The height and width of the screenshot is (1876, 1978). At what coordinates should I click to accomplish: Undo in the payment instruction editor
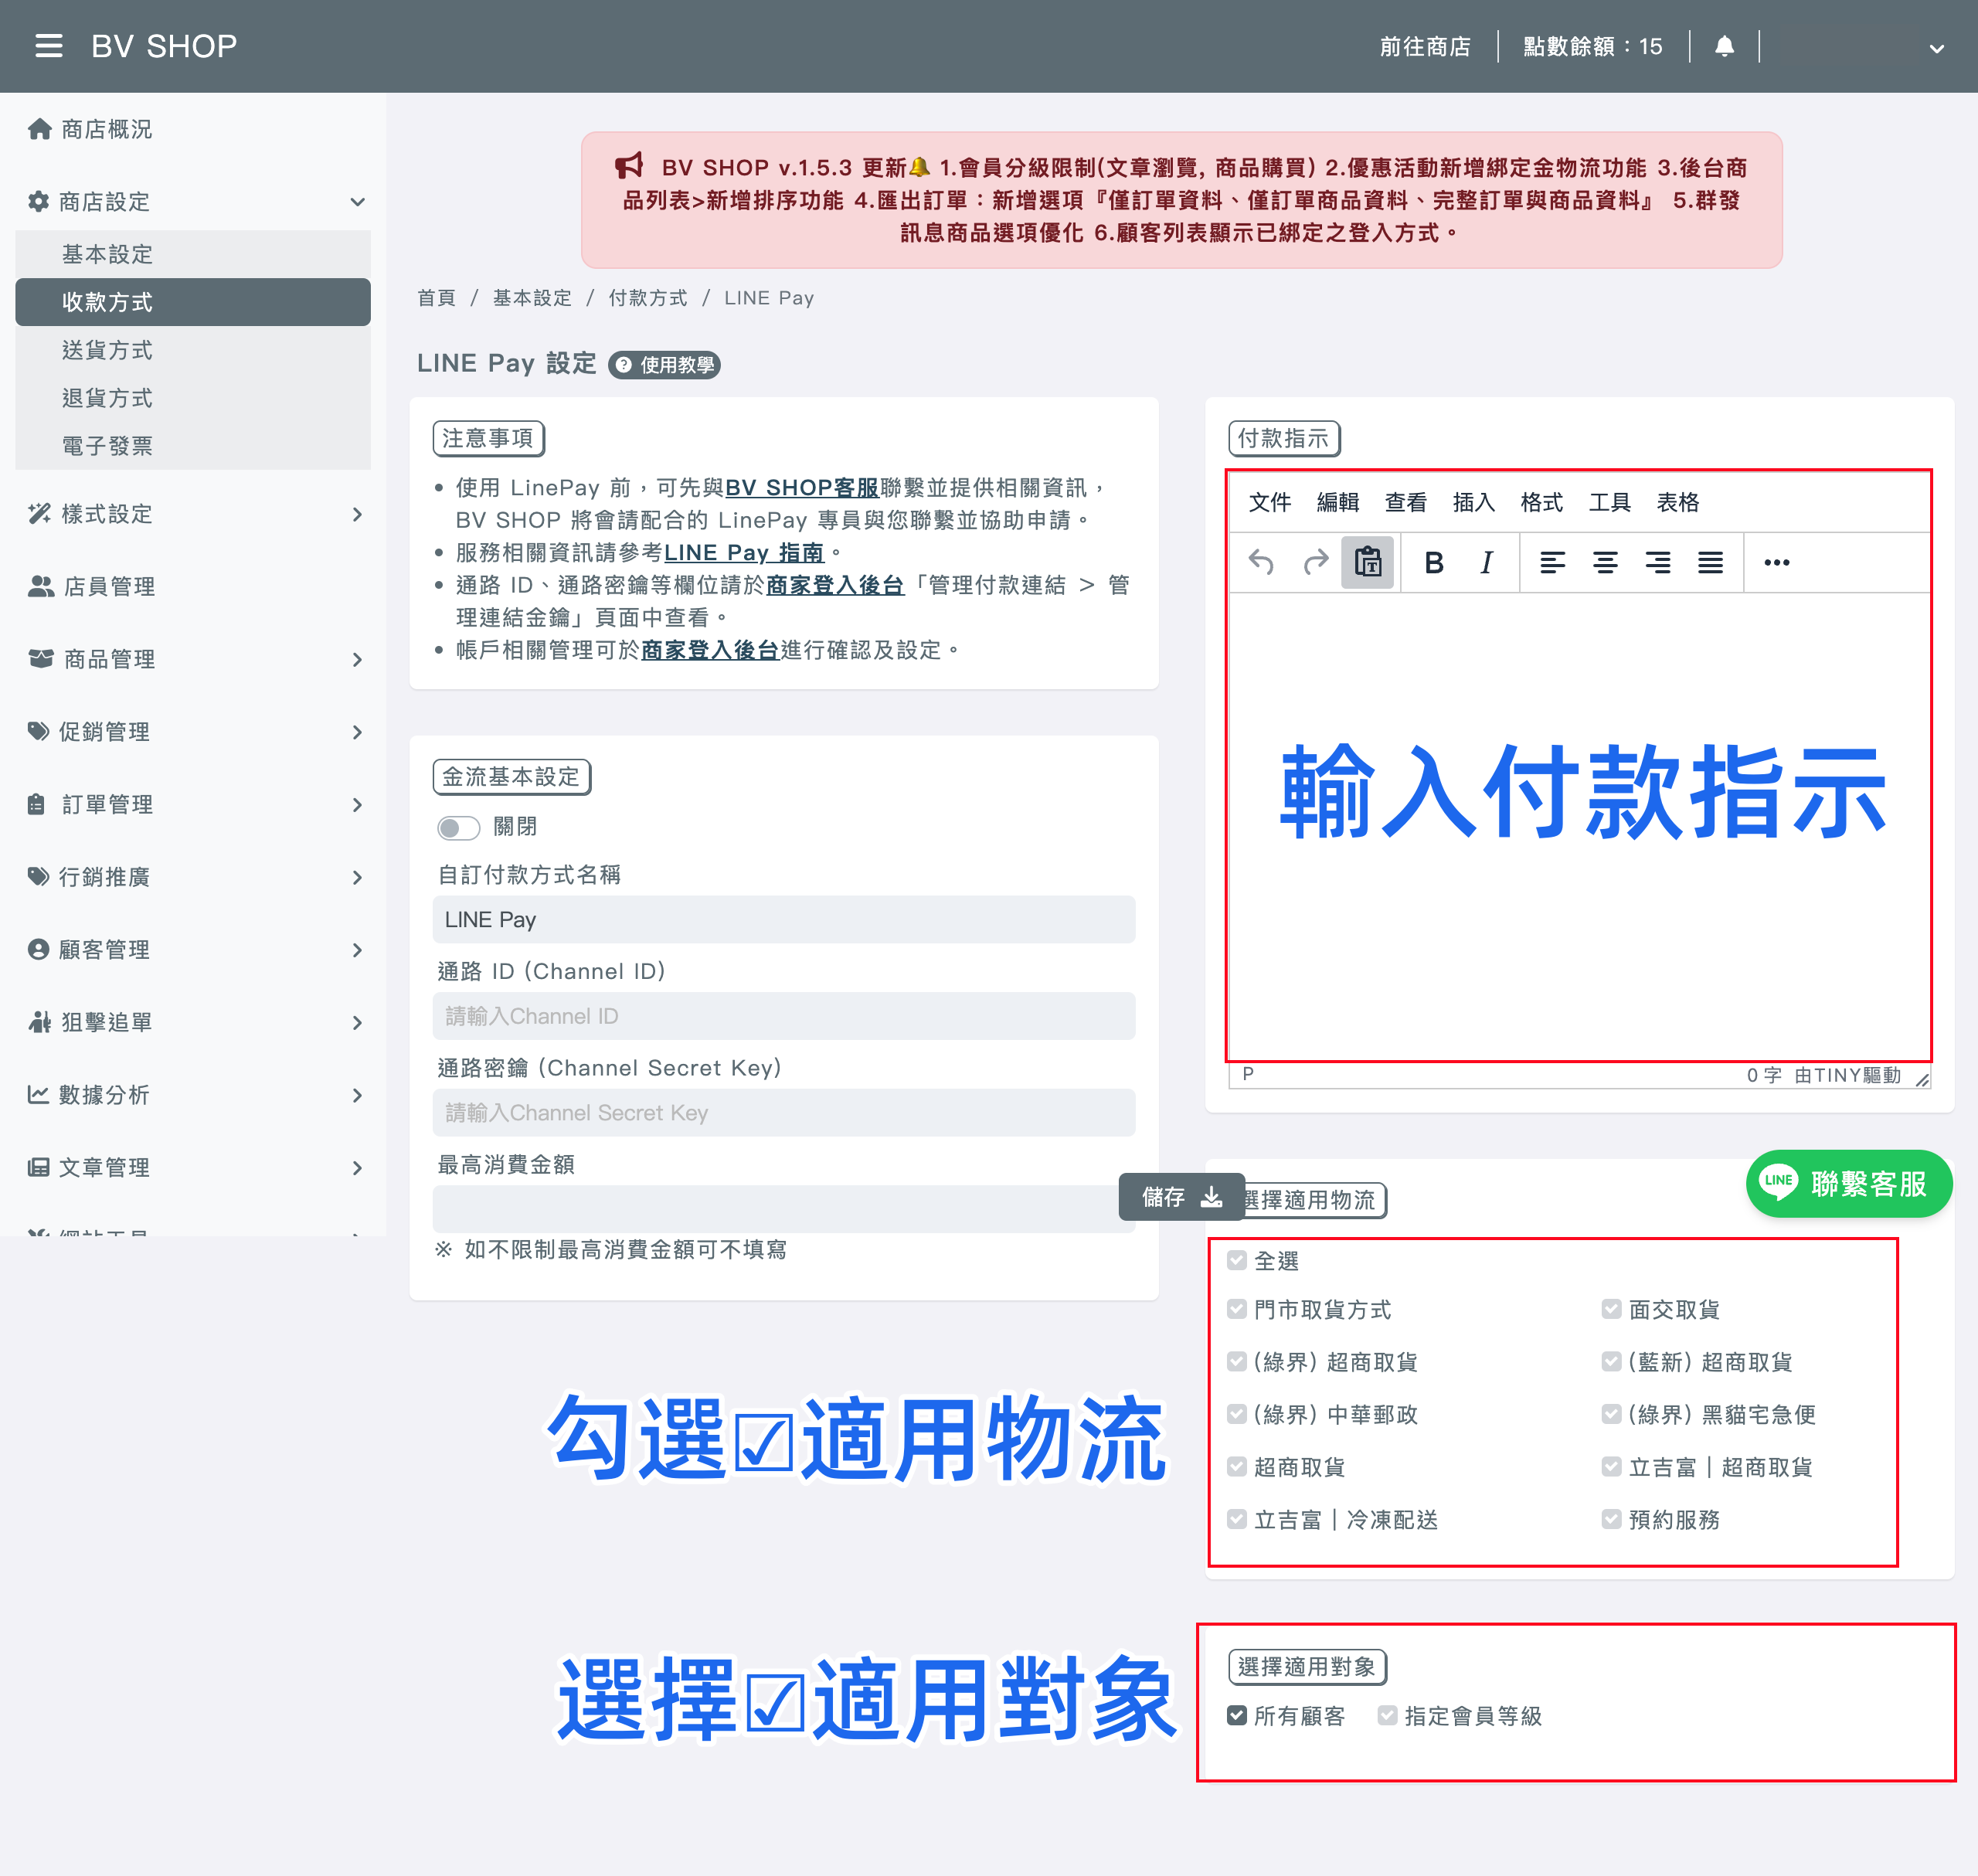(x=1261, y=562)
